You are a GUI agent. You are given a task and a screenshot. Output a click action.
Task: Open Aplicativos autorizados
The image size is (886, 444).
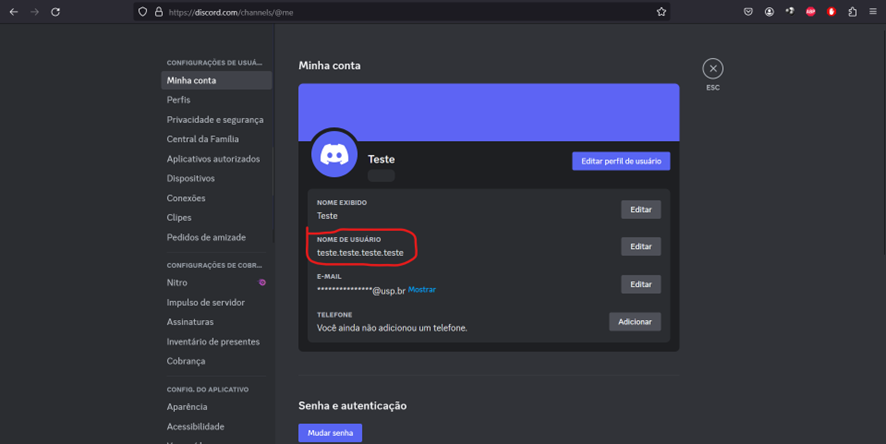(216, 159)
